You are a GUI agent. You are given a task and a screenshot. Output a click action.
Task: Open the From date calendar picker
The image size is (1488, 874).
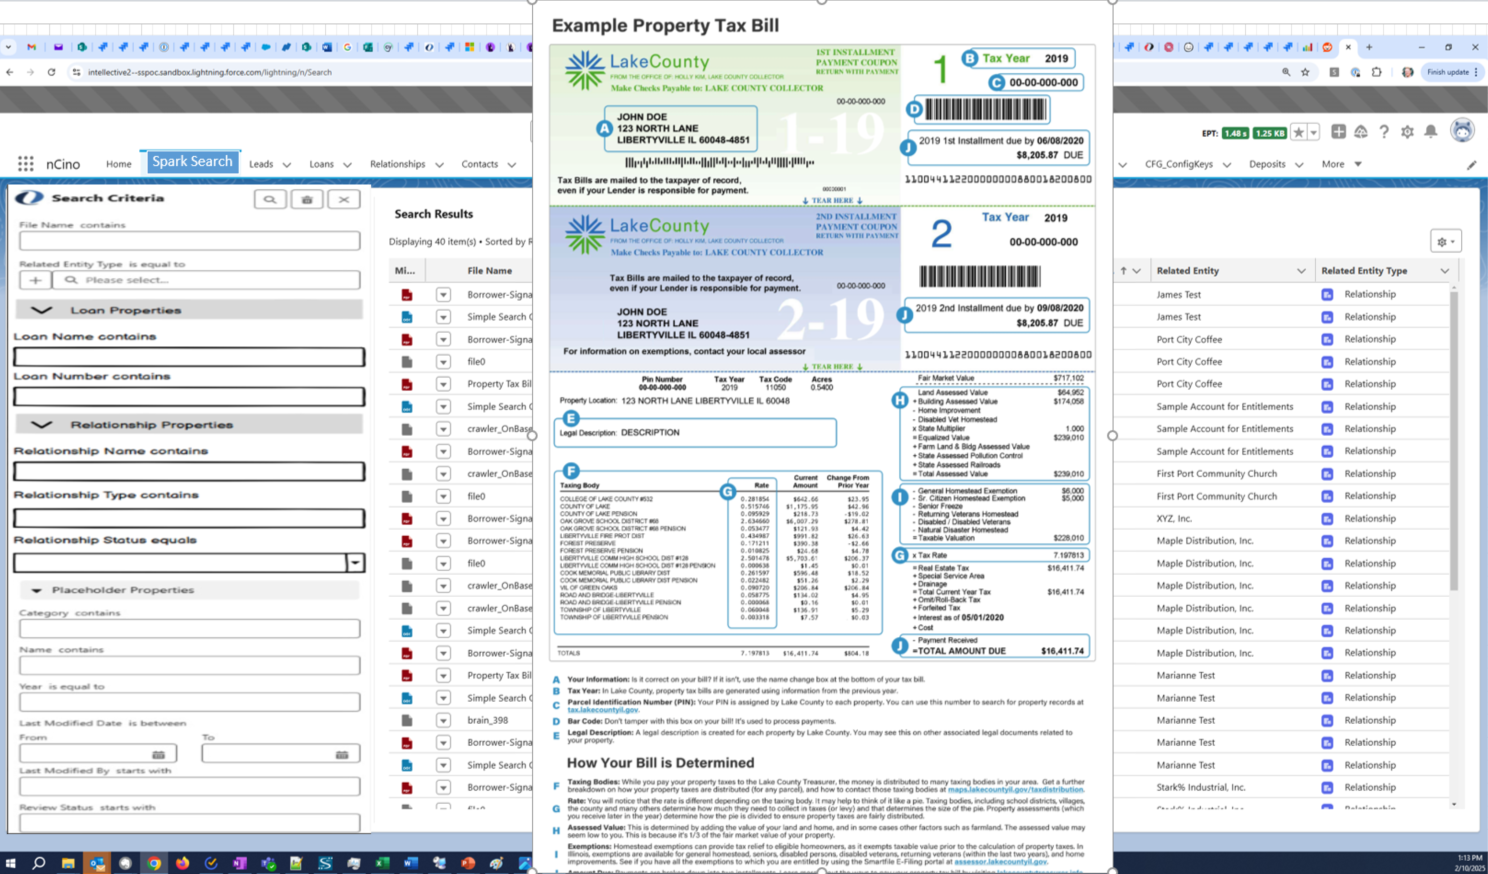pos(158,754)
